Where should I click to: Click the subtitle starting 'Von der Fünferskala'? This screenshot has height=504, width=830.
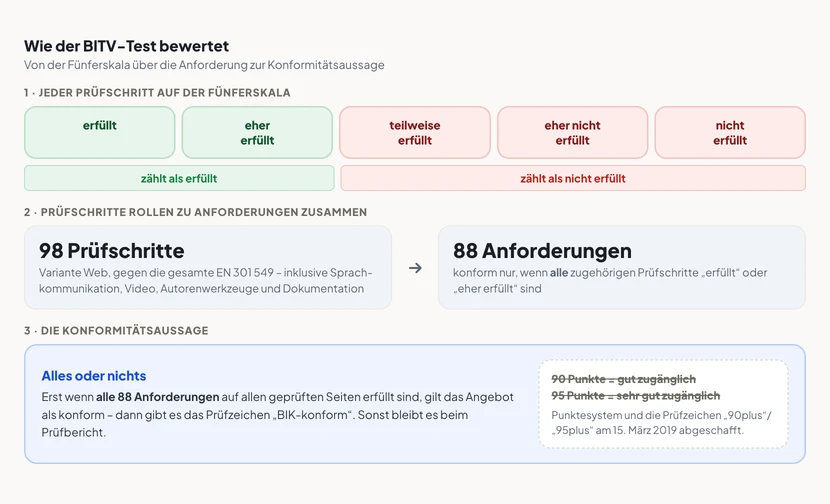click(x=204, y=65)
